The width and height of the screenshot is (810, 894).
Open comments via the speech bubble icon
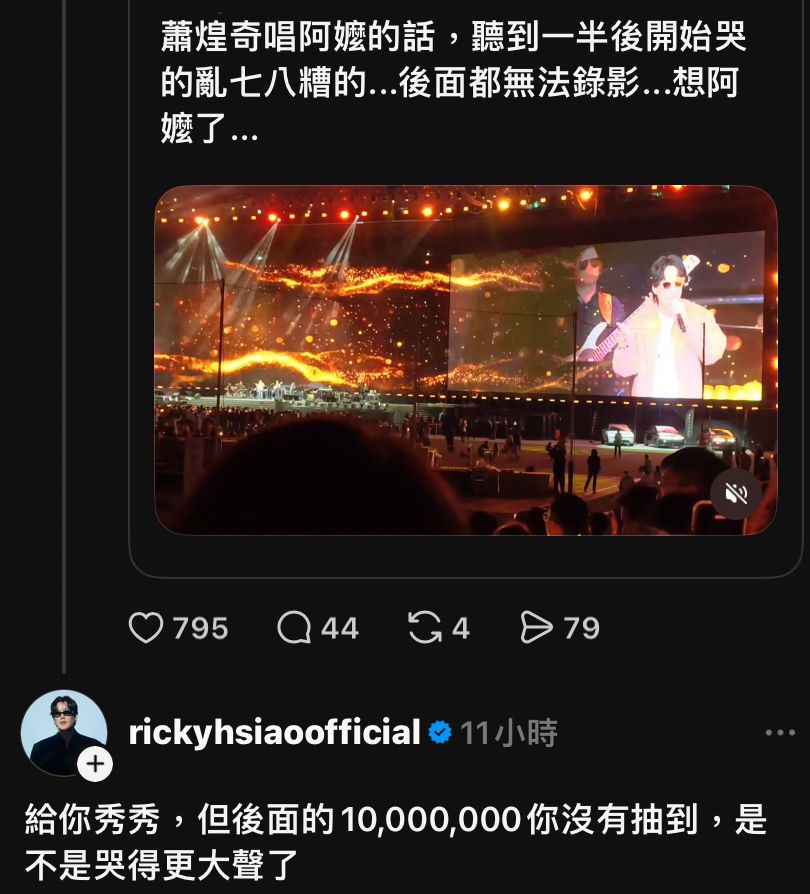(294, 628)
